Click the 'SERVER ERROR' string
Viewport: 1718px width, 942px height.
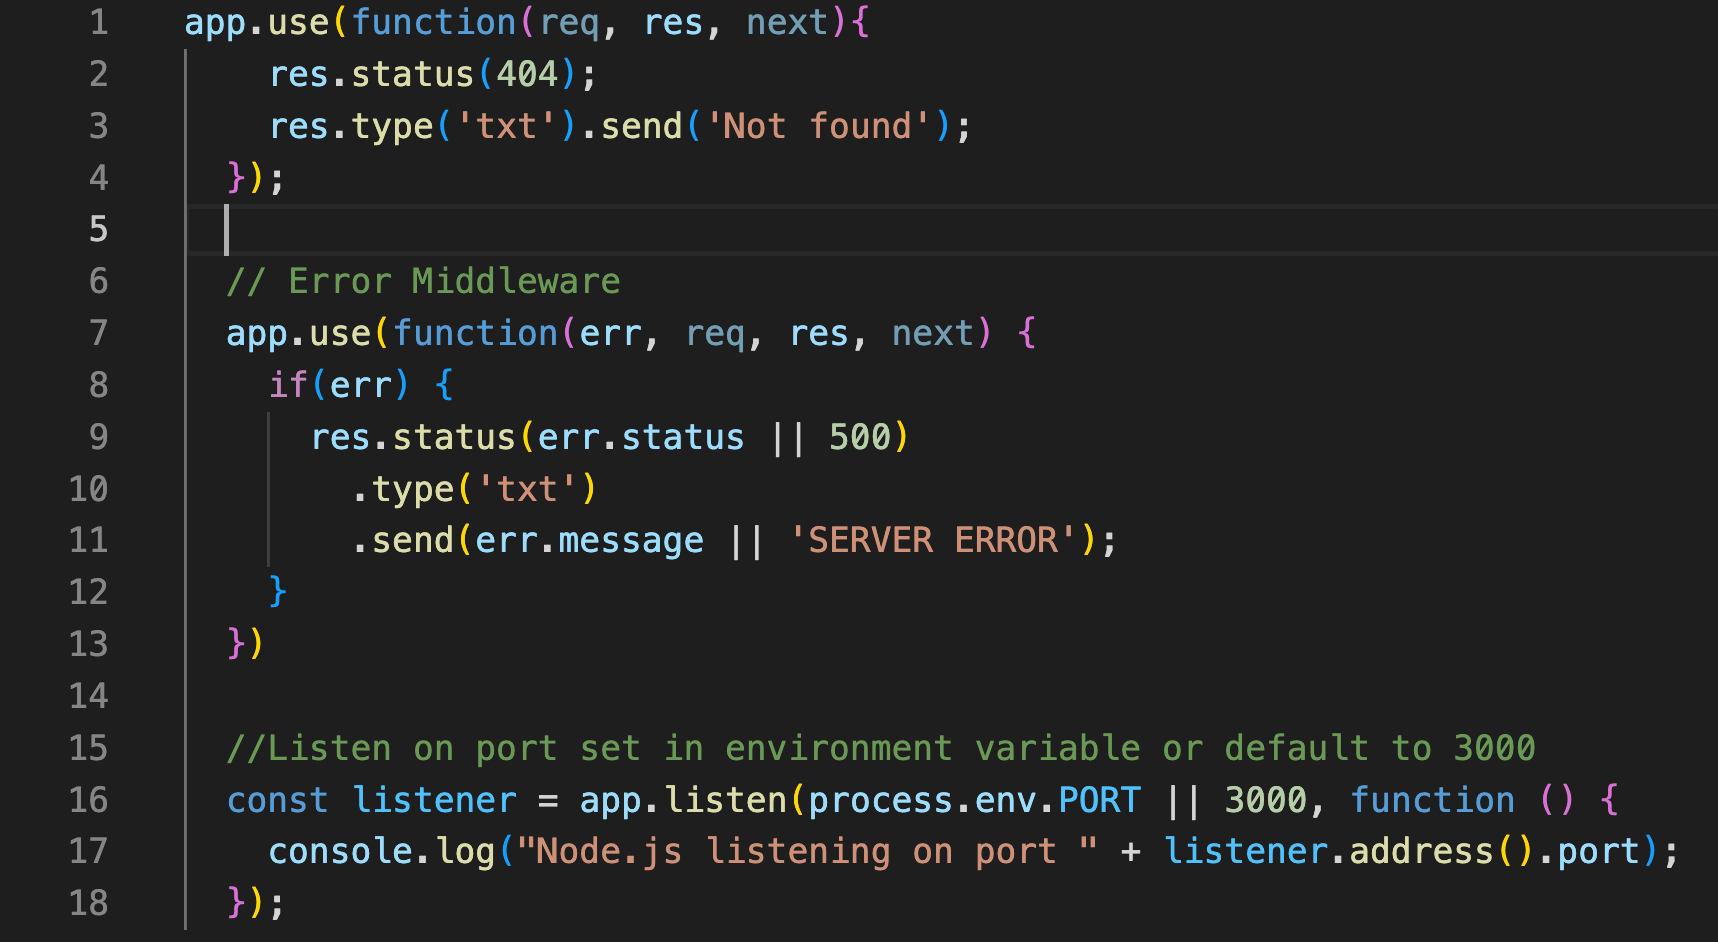tap(932, 540)
